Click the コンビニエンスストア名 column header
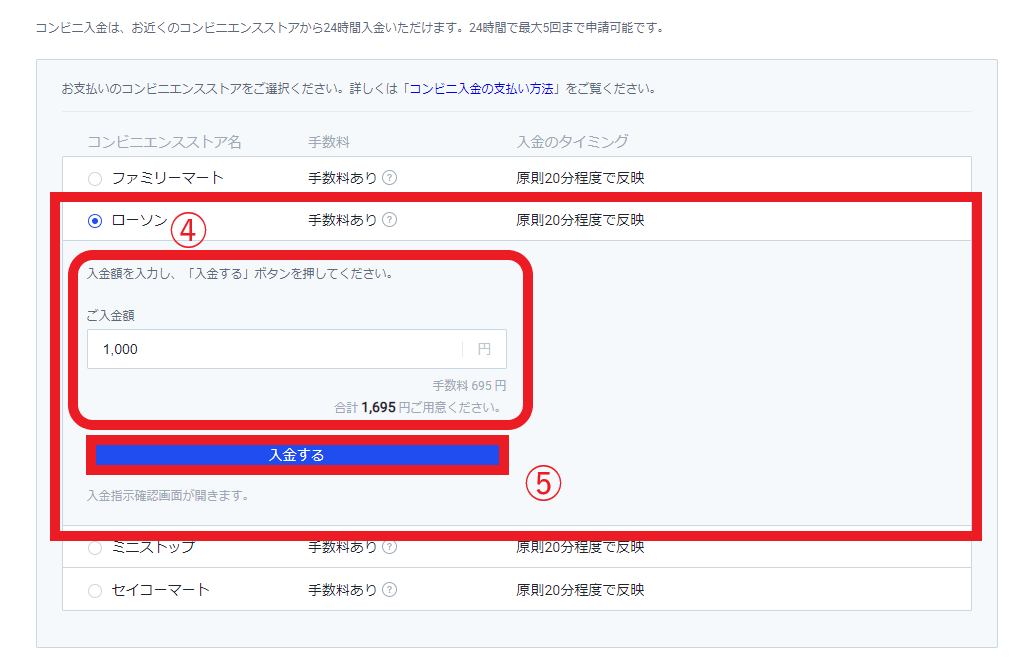Screen dimensions: 1035x669 coord(164,142)
